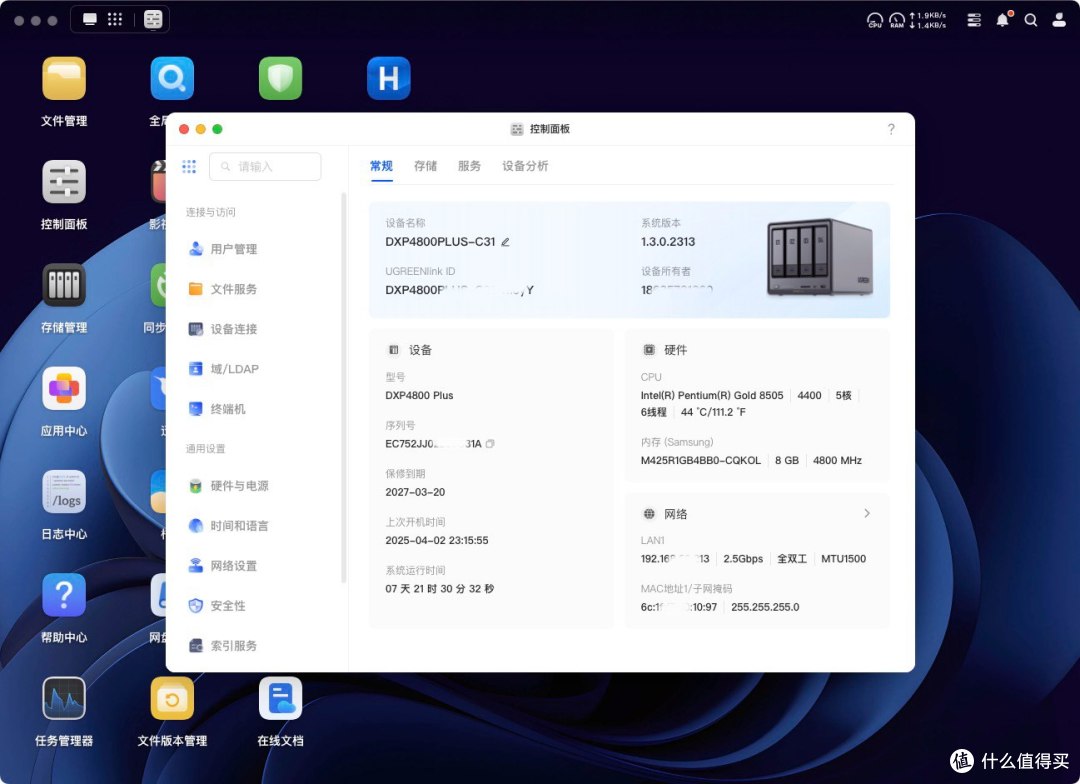Click the 全双工 duplex value
This screenshot has width=1080, height=784.
point(791,559)
